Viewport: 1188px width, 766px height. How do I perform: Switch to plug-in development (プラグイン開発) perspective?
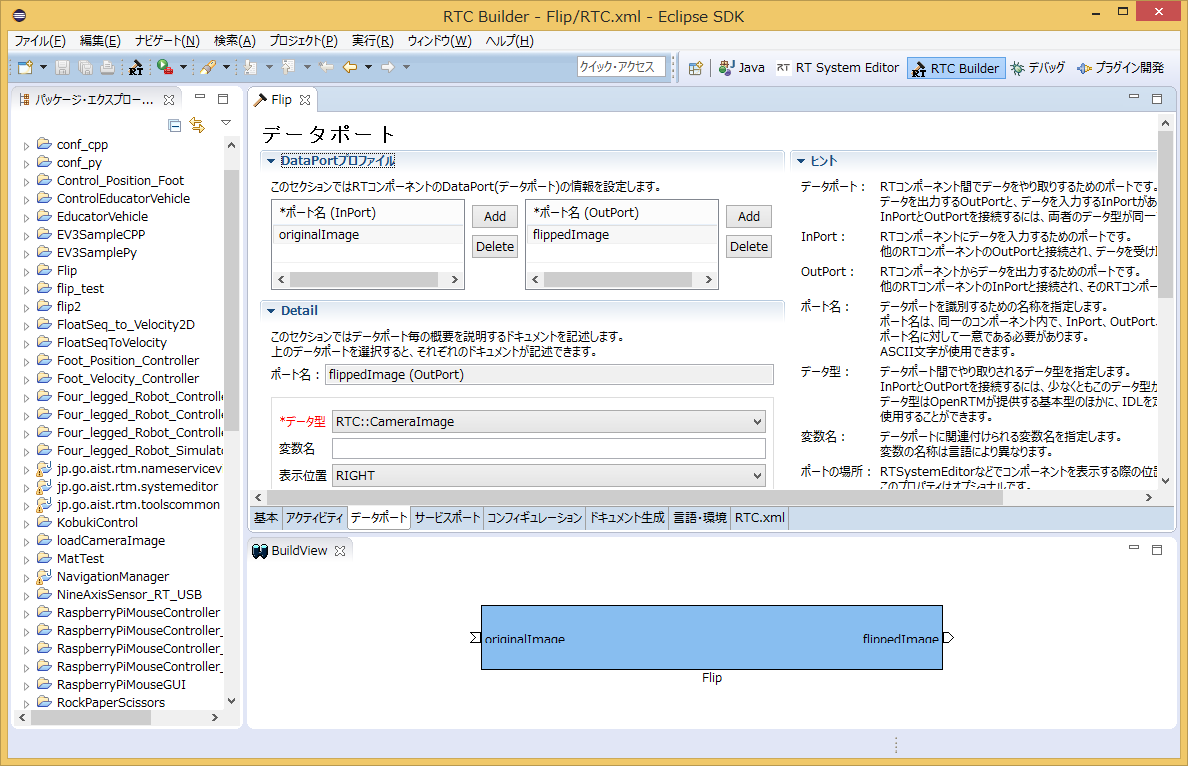1121,67
